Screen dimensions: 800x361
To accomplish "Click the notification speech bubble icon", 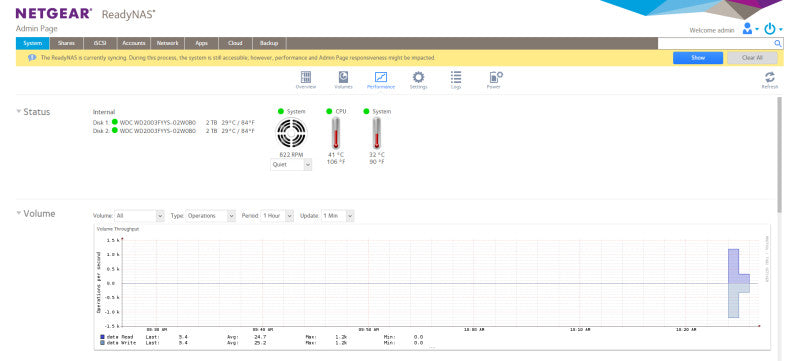I will [32, 58].
